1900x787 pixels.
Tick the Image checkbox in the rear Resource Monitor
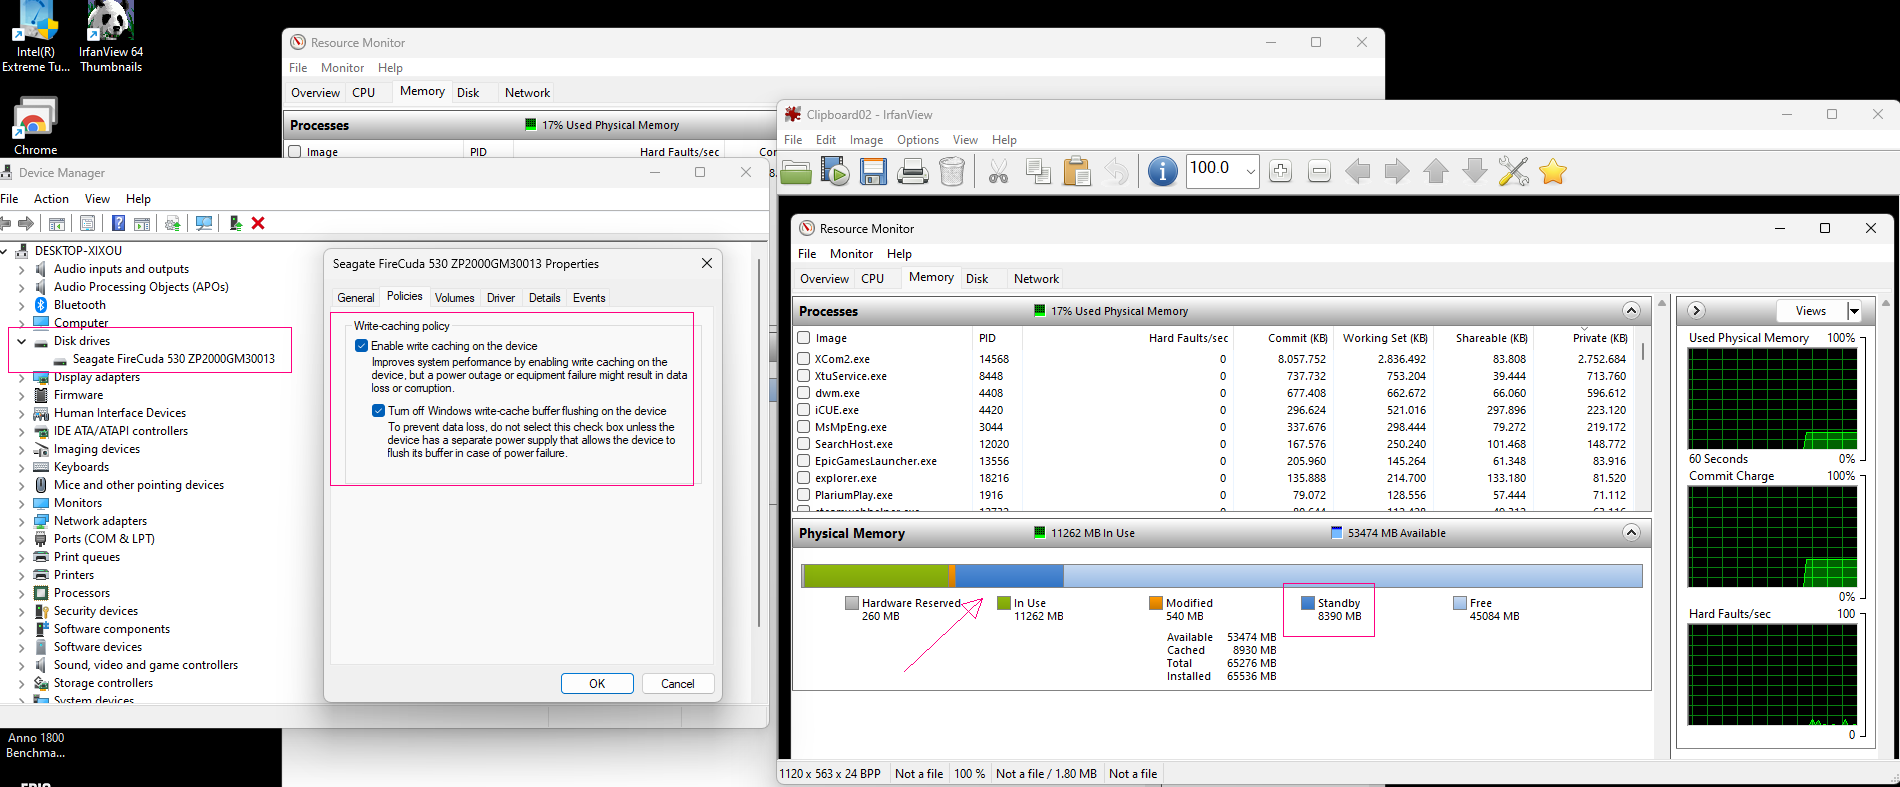click(x=295, y=152)
